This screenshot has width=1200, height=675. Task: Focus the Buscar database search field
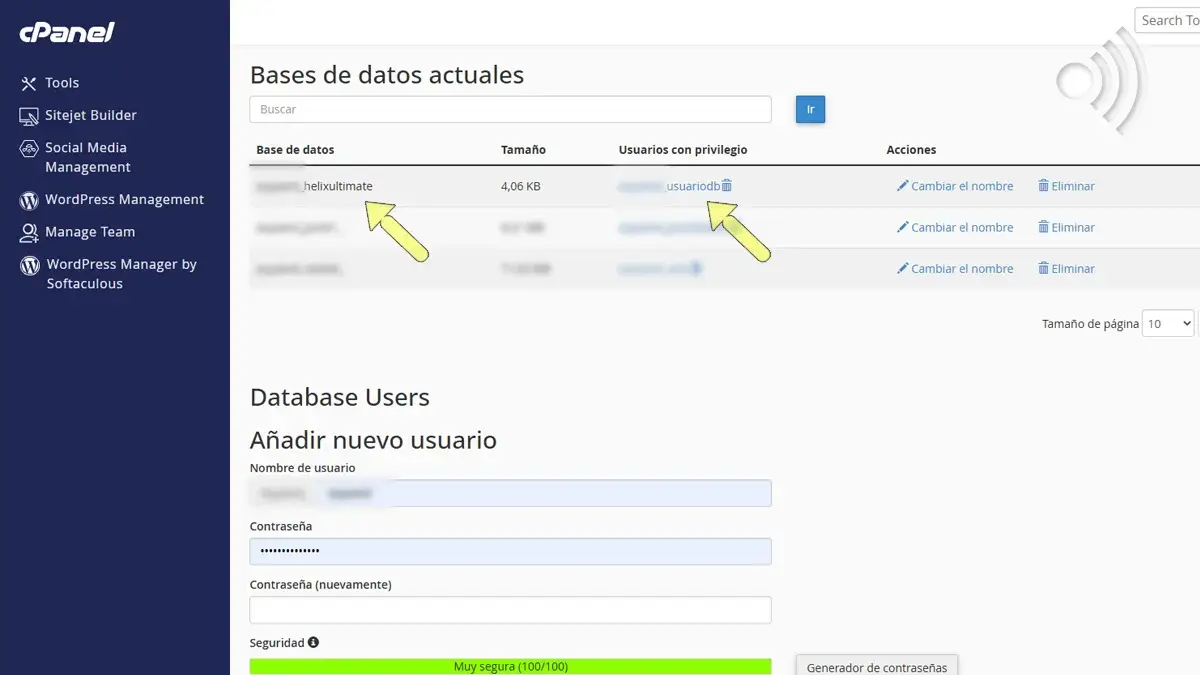(510, 109)
